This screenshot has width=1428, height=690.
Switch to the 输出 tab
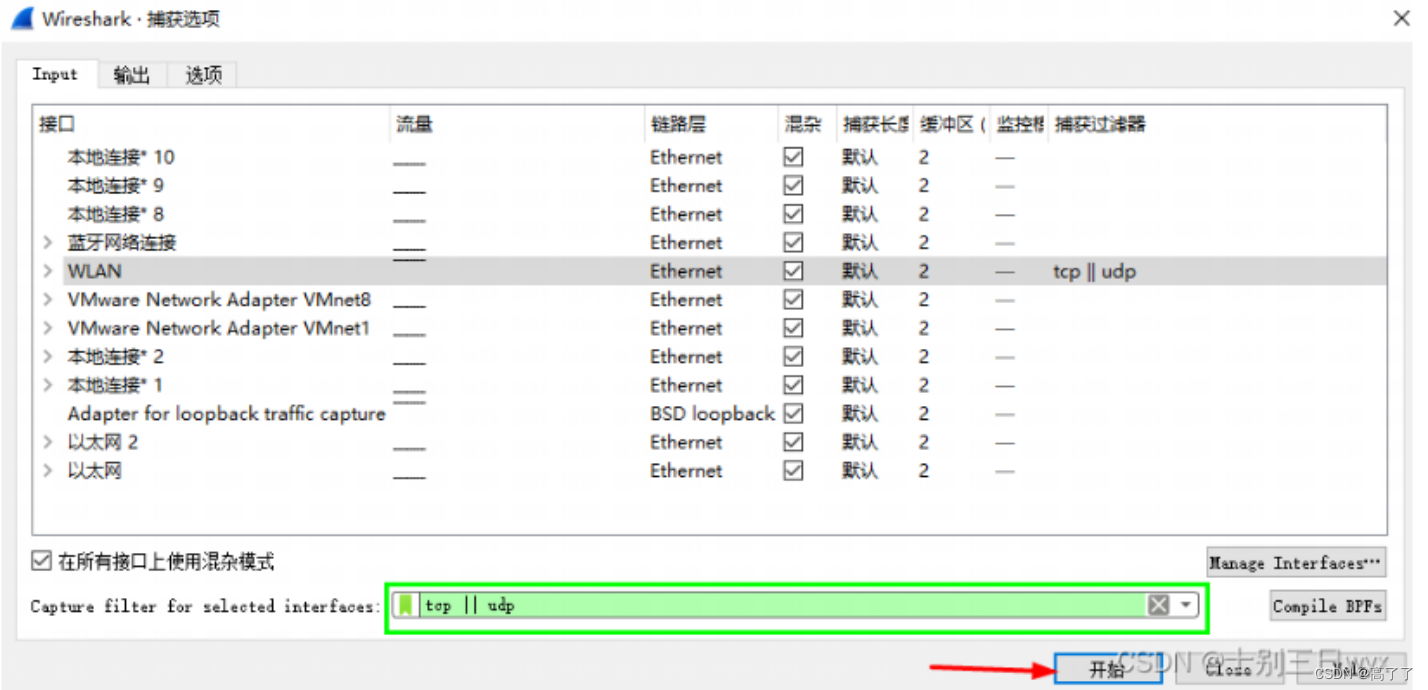click(131, 75)
